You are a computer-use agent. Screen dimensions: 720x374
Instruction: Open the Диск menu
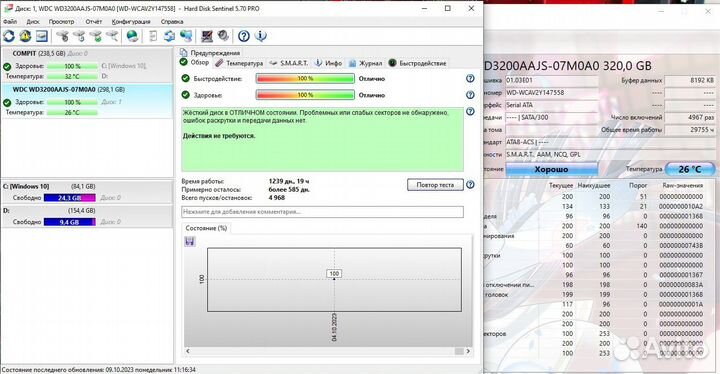(x=33, y=22)
